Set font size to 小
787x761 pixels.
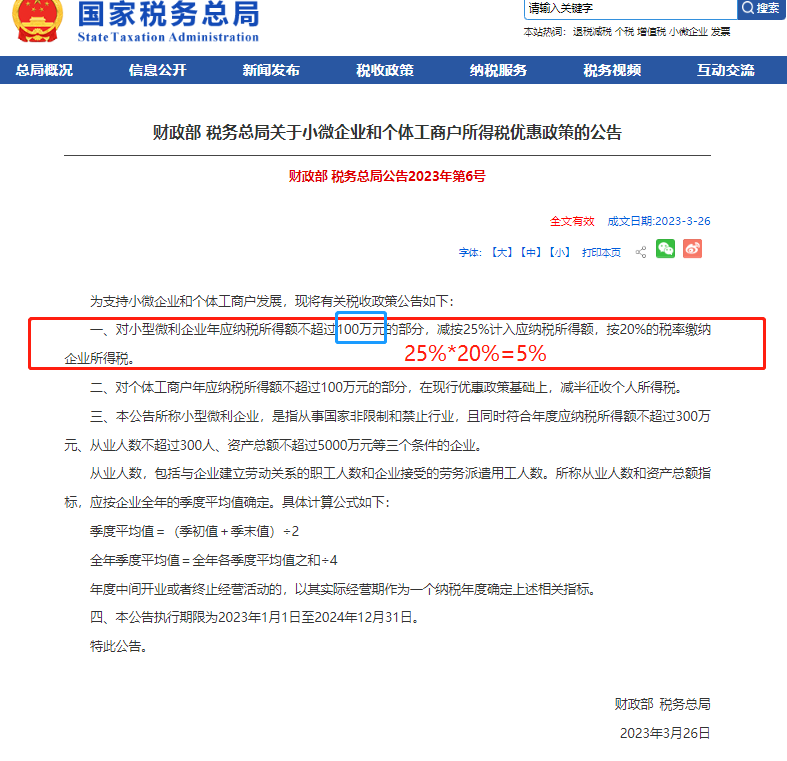click(559, 252)
